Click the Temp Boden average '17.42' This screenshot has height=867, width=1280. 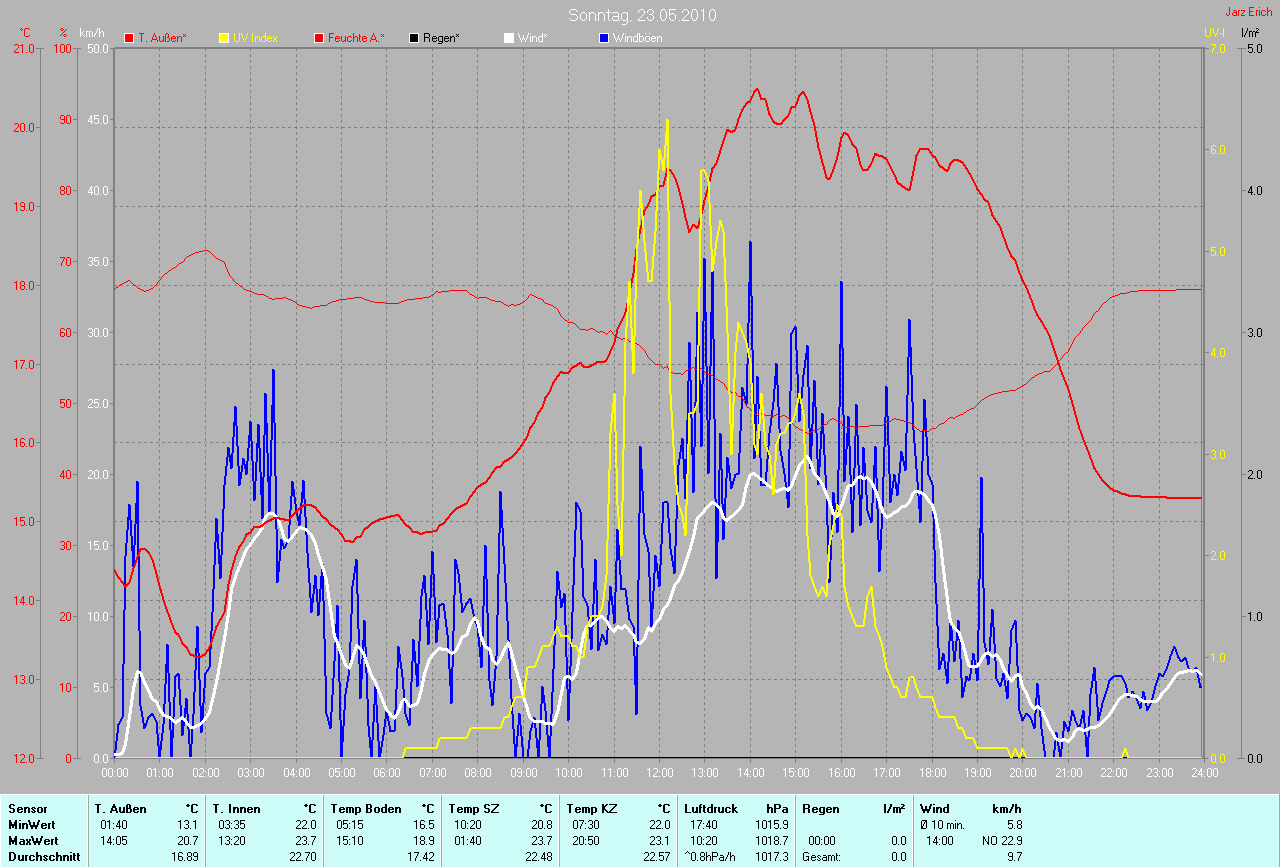(421, 856)
